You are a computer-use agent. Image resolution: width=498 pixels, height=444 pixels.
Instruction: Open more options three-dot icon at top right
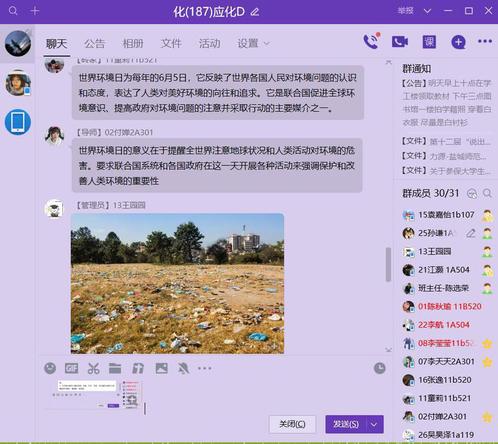pos(485,41)
